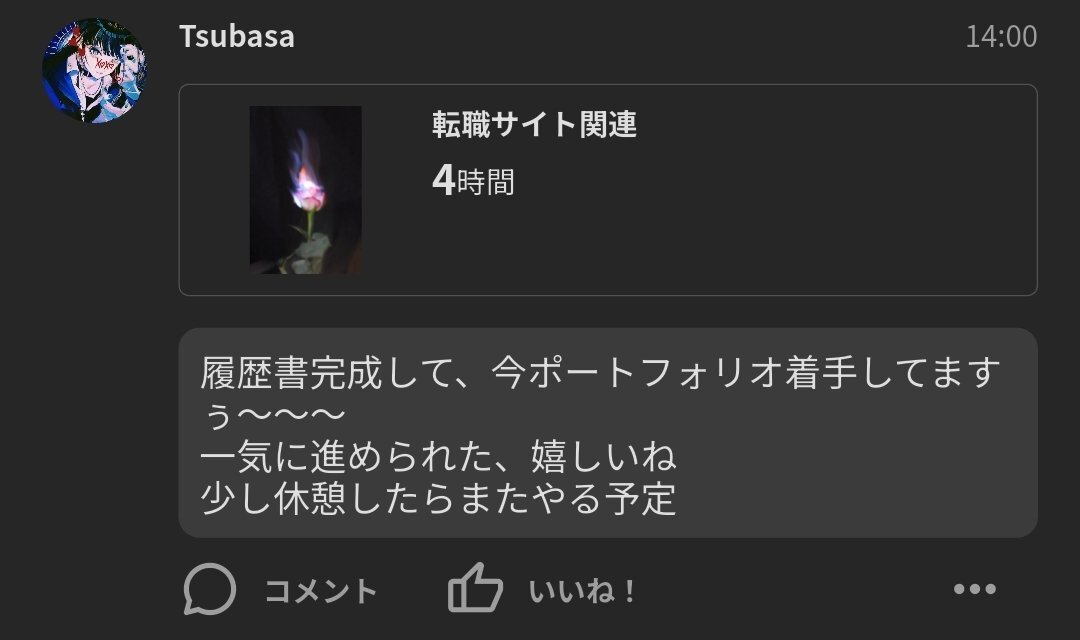Open the post message bubble
The height and width of the screenshot is (640, 1080).
(608, 433)
